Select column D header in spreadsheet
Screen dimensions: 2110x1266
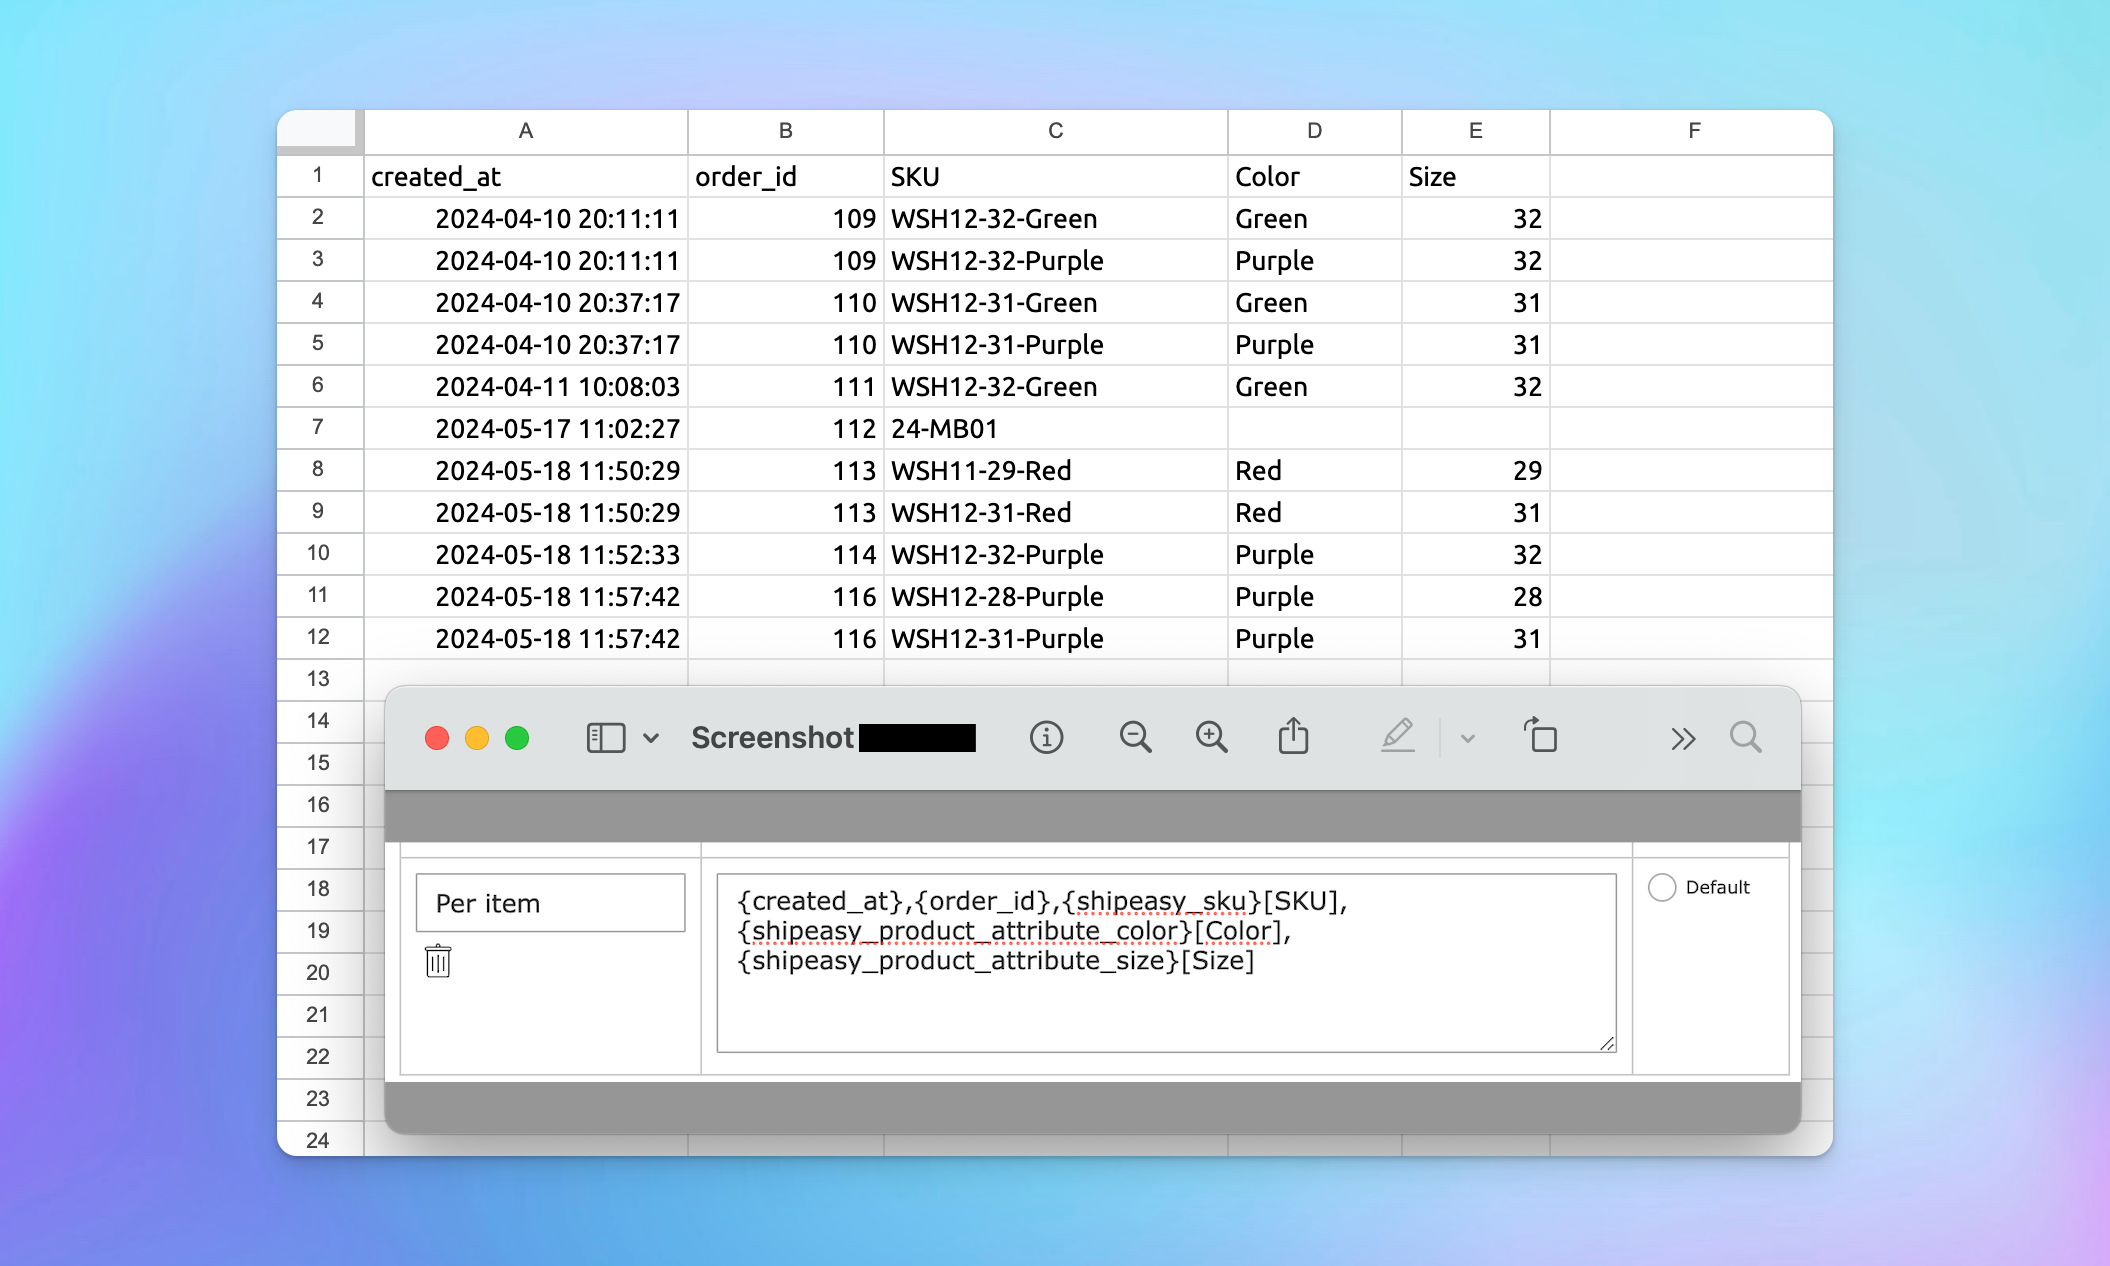pos(1315,131)
